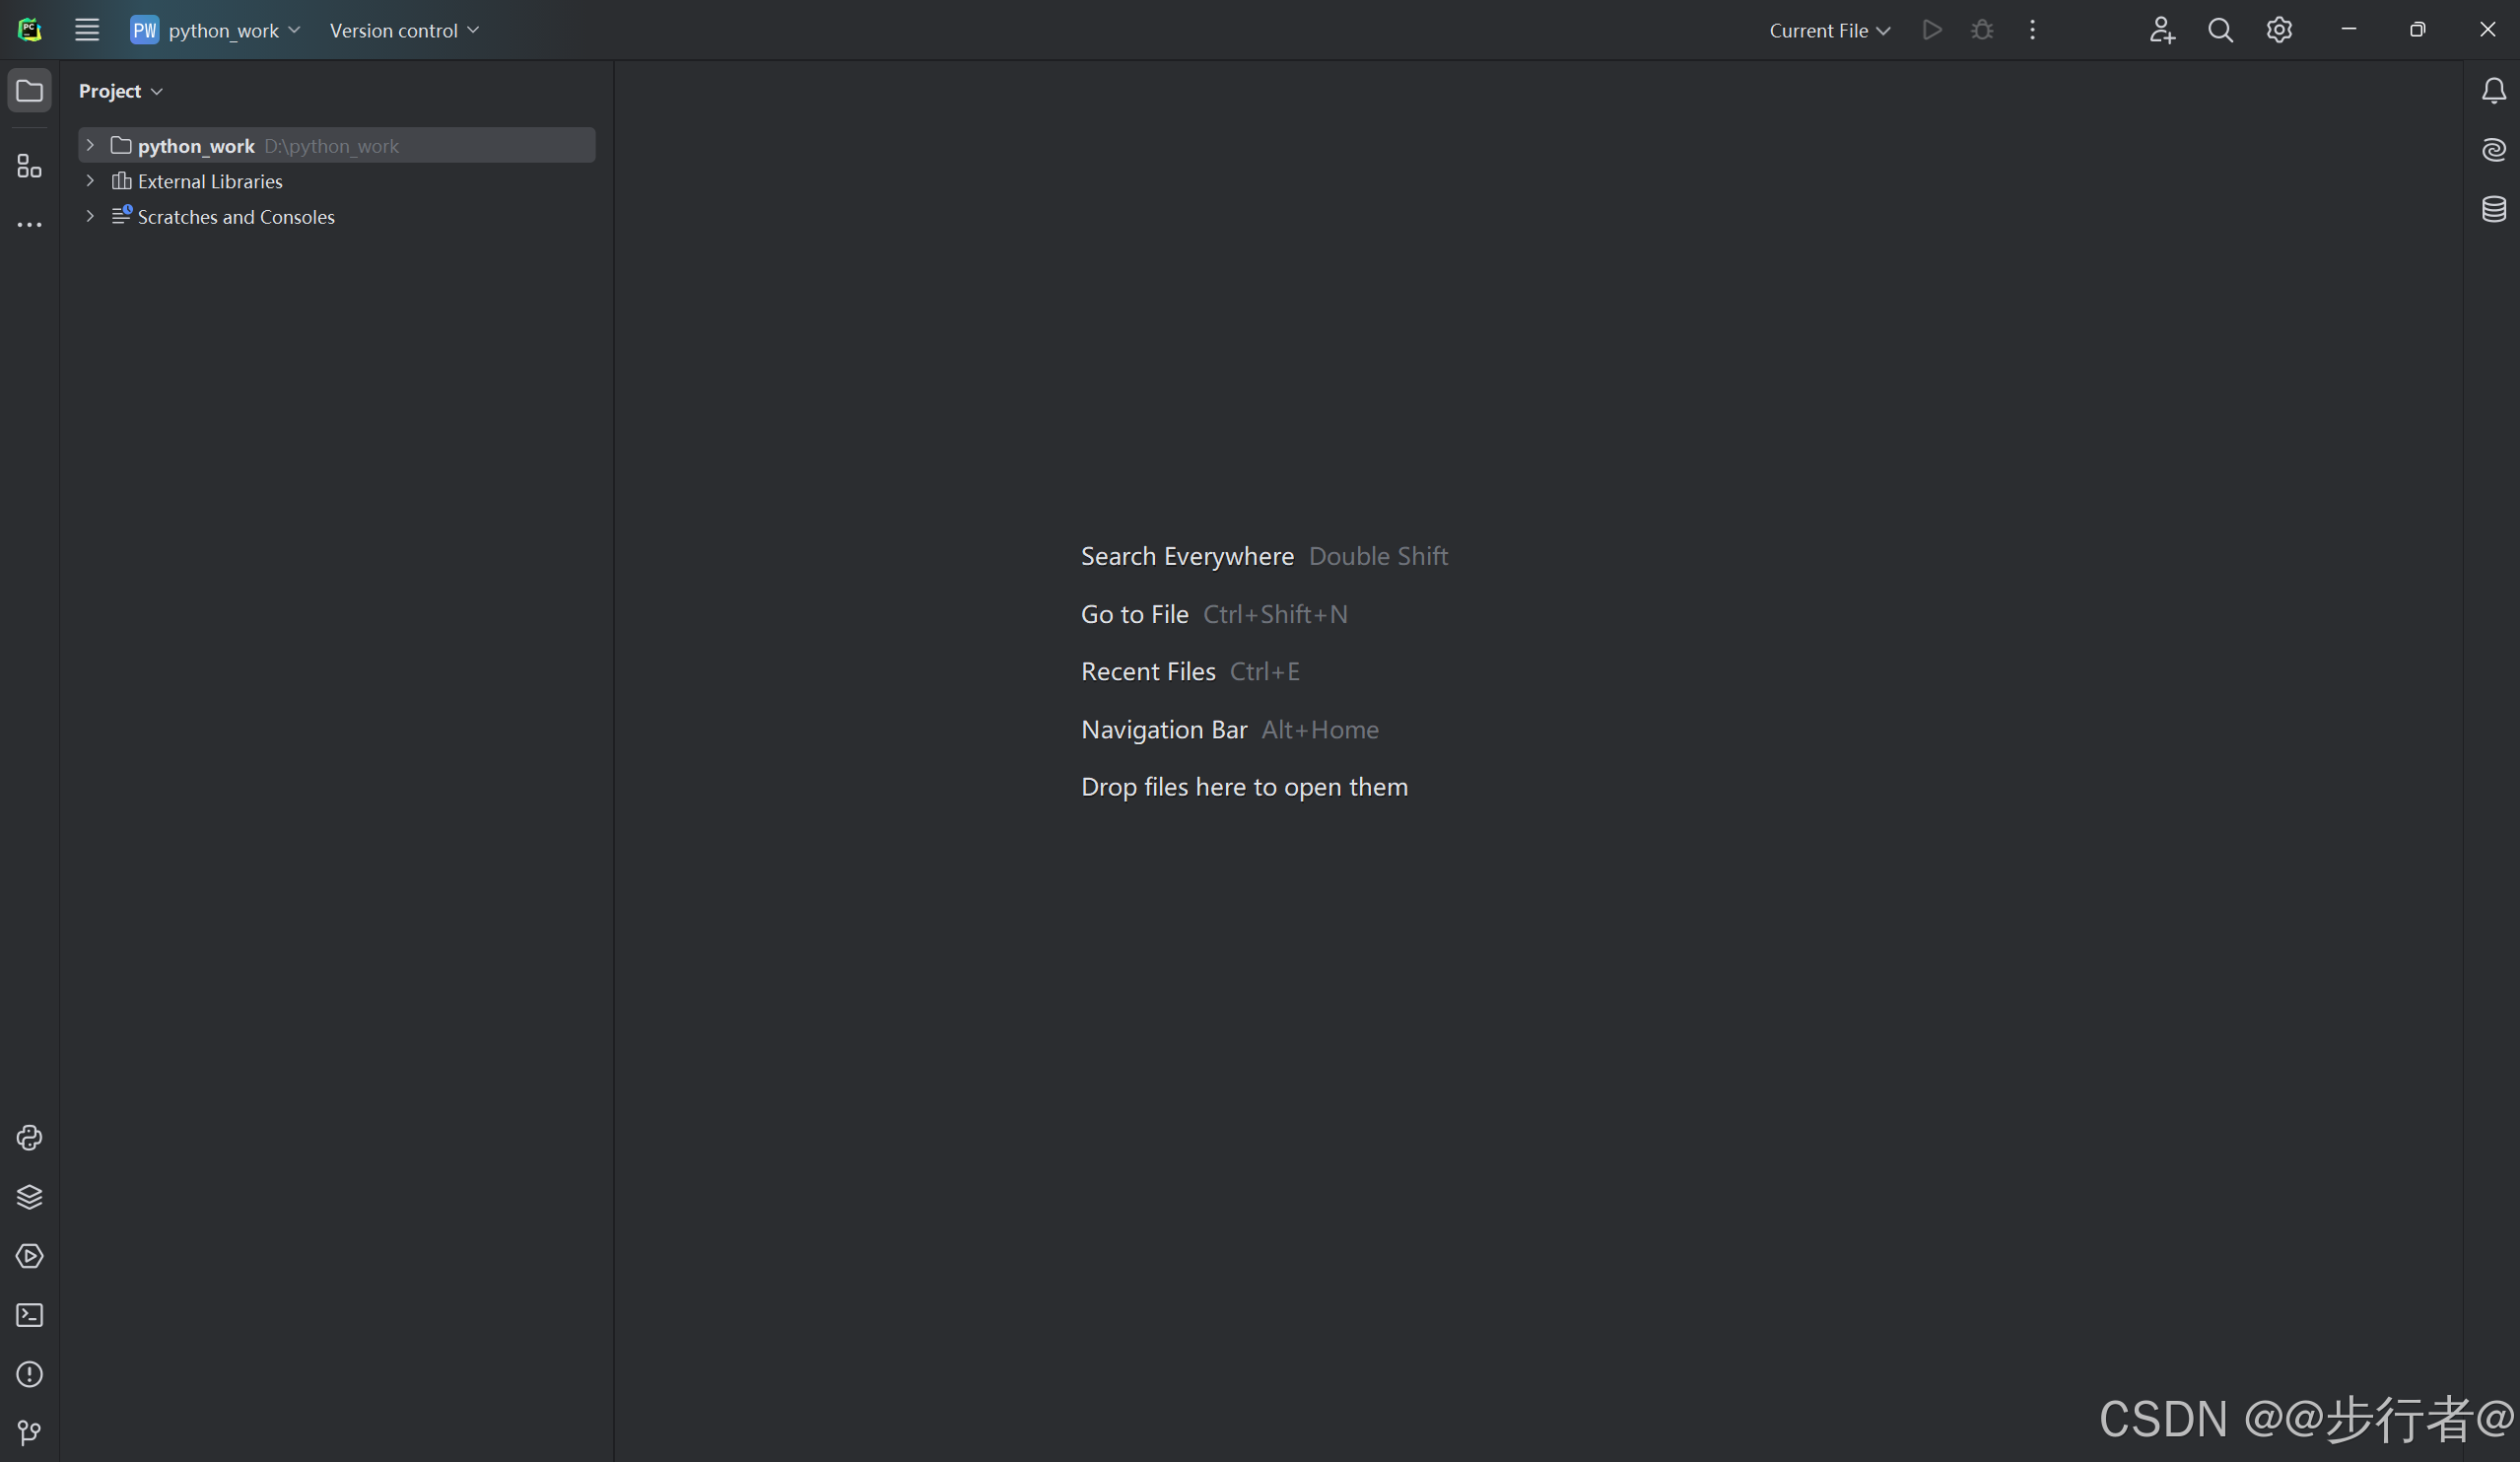Open the Python Packages layers icon
The height and width of the screenshot is (1462, 2520).
(x=30, y=1197)
